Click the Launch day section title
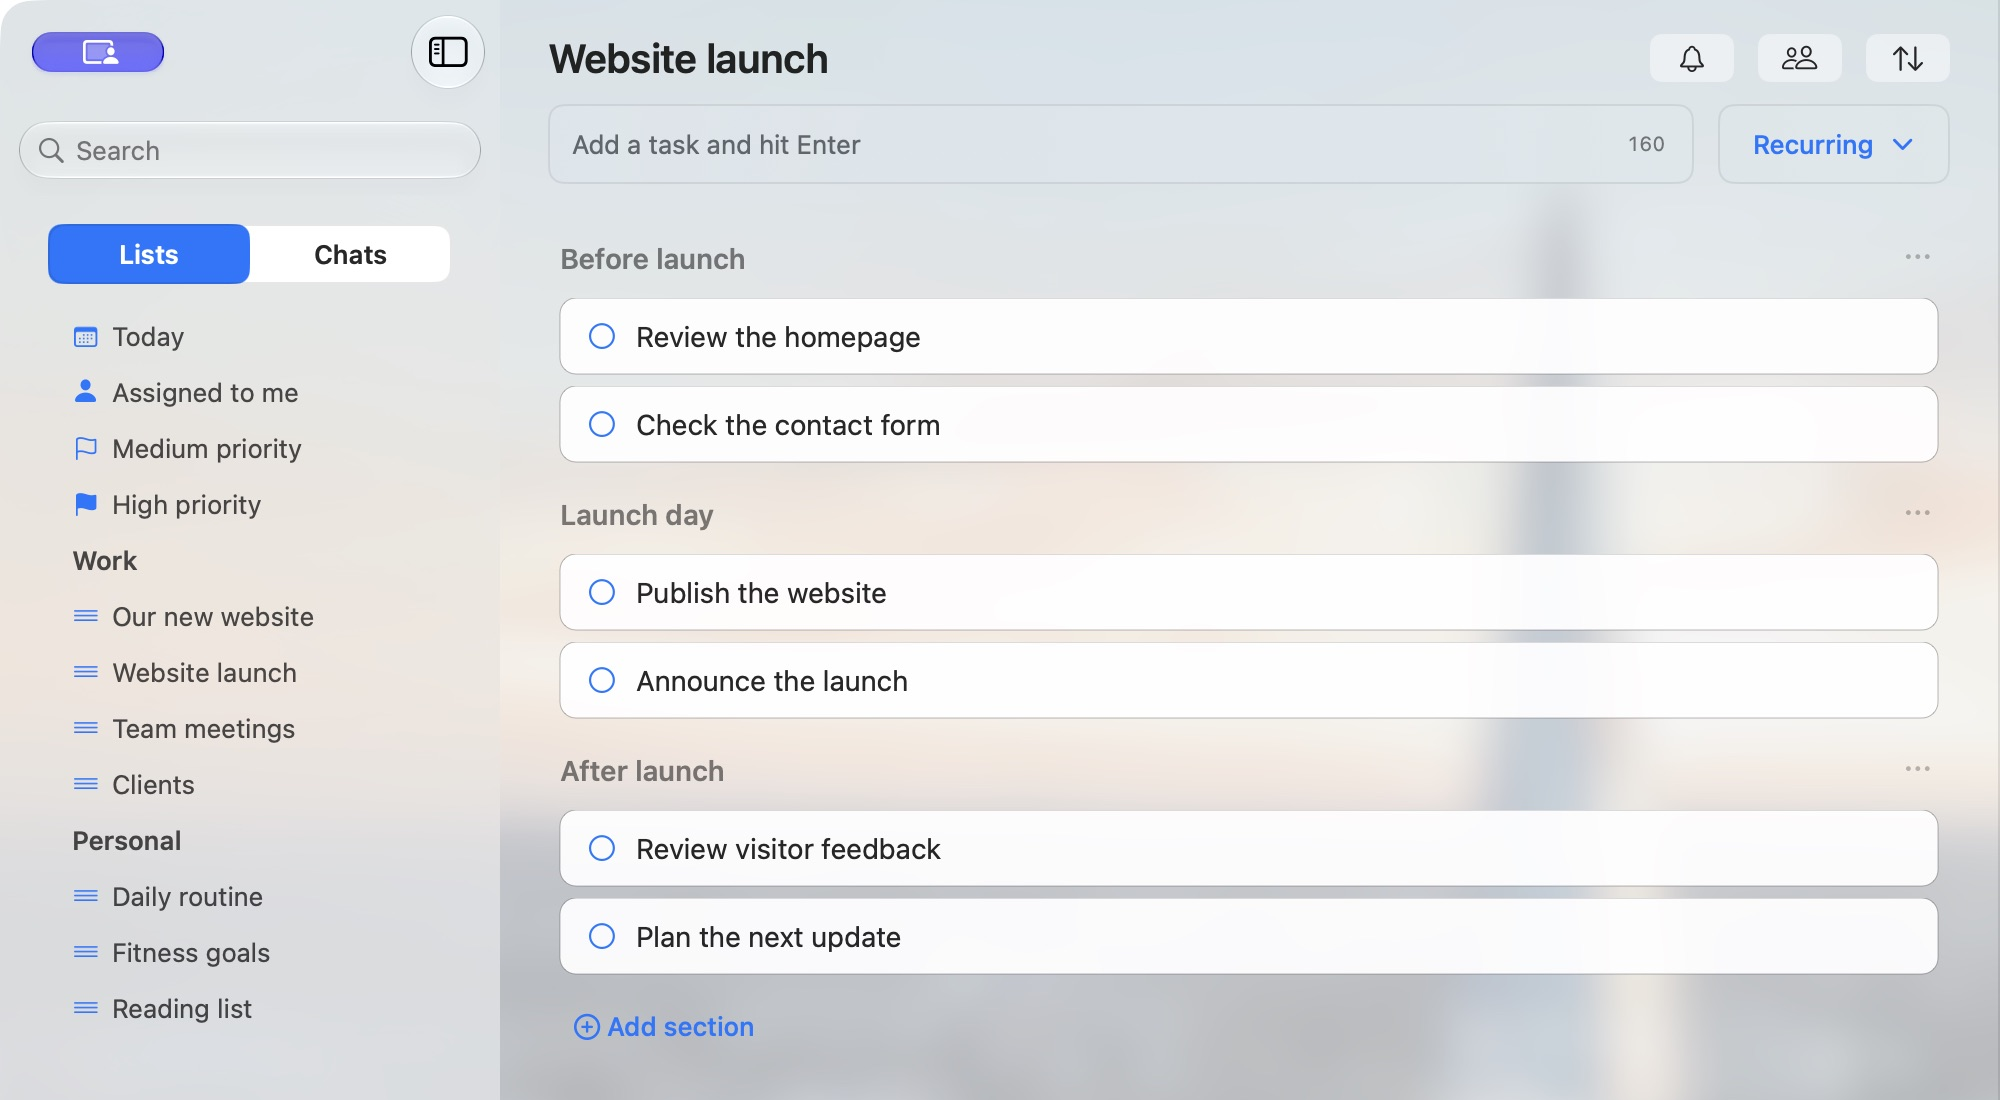This screenshot has width=2000, height=1100. coord(637,515)
